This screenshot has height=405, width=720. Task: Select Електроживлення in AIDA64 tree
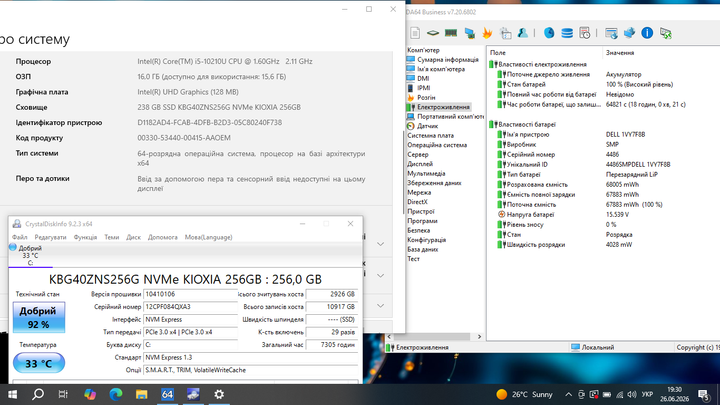(443, 107)
